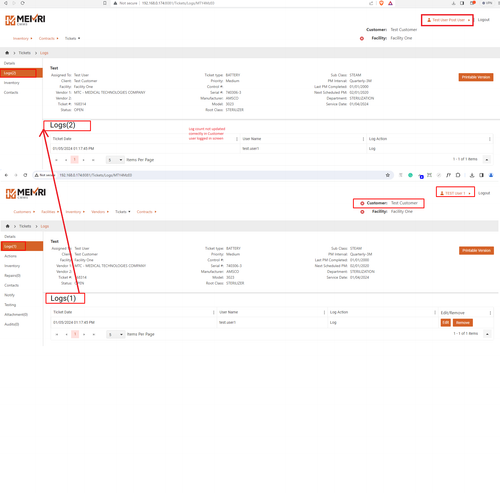The image size is (500, 493).
Task: Reload the lower browser page
Action: coord(25,175)
